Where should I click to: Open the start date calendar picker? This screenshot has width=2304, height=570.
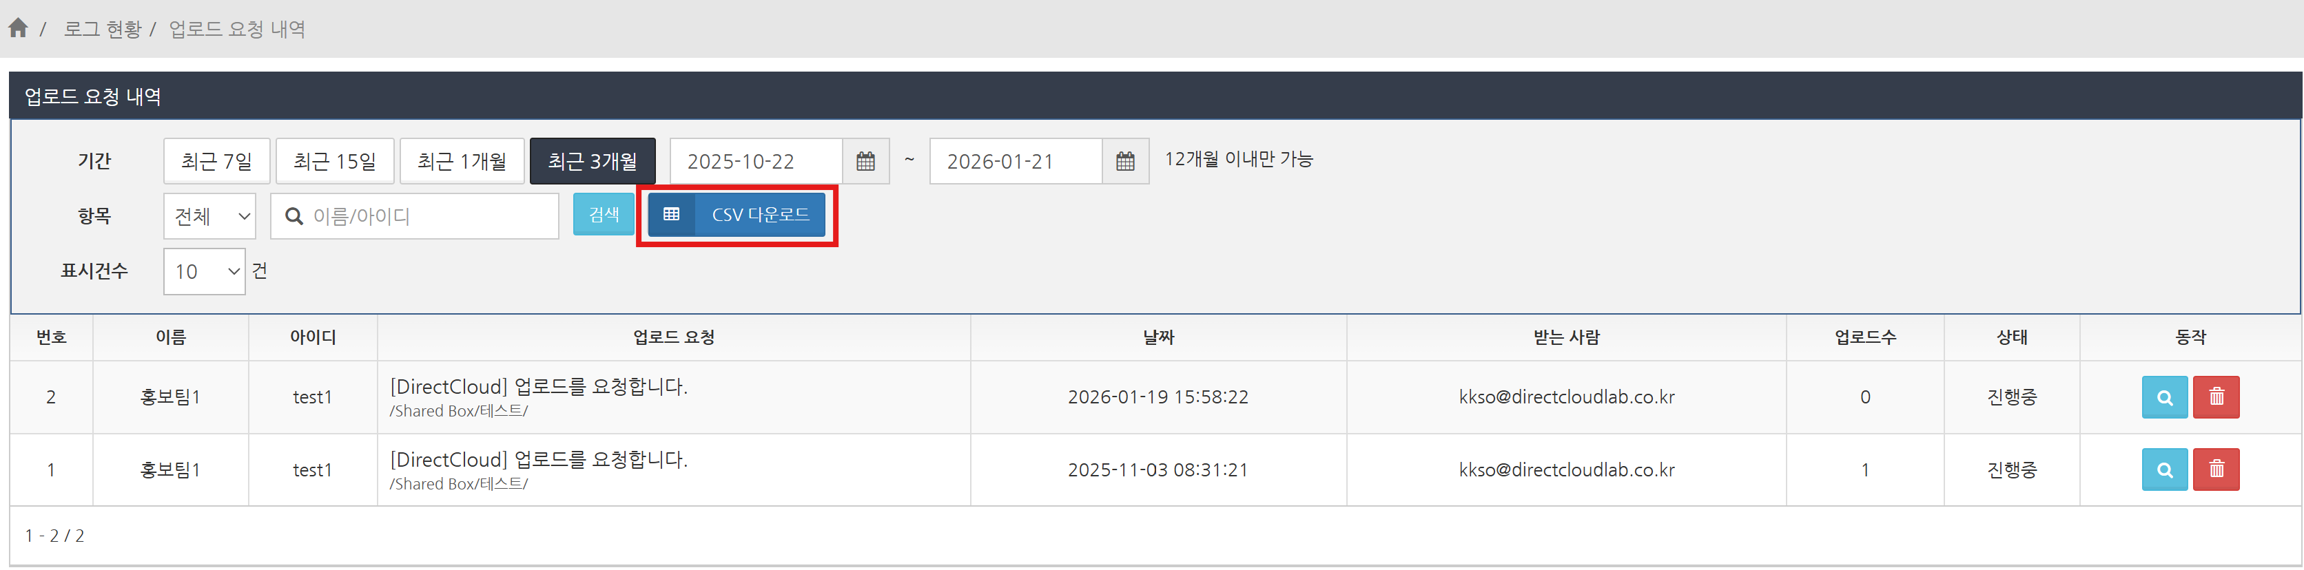tap(866, 161)
